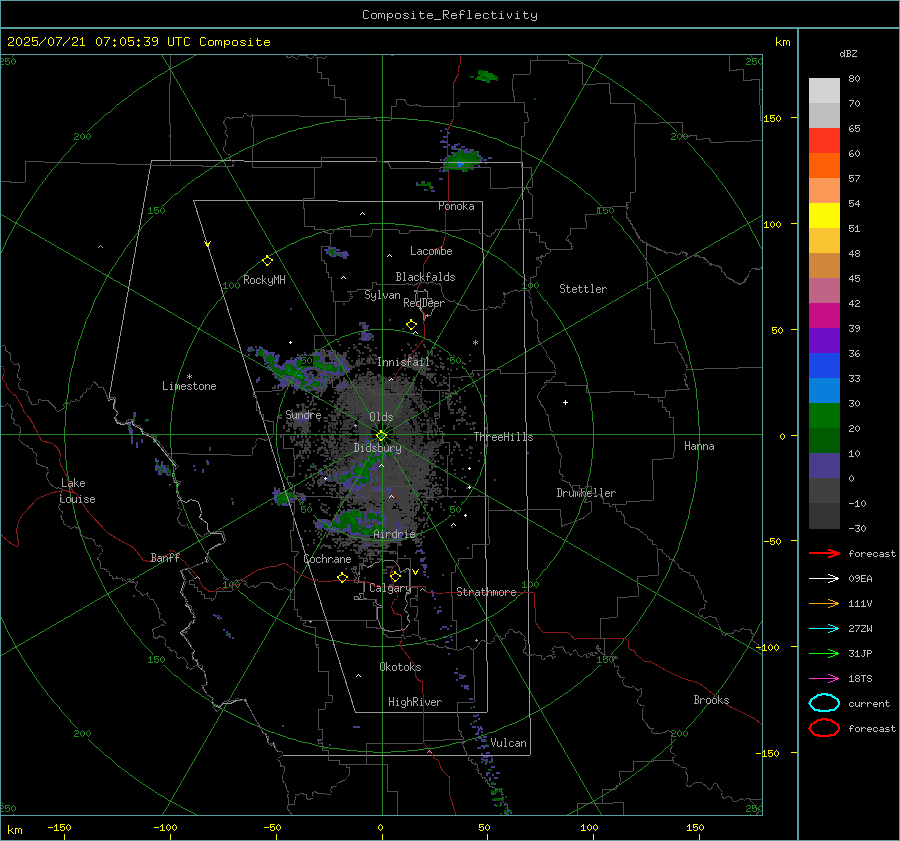This screenshot has height=841, width=900.
Task: Click the Cochrane label
Action: click(x=327, y=559)
